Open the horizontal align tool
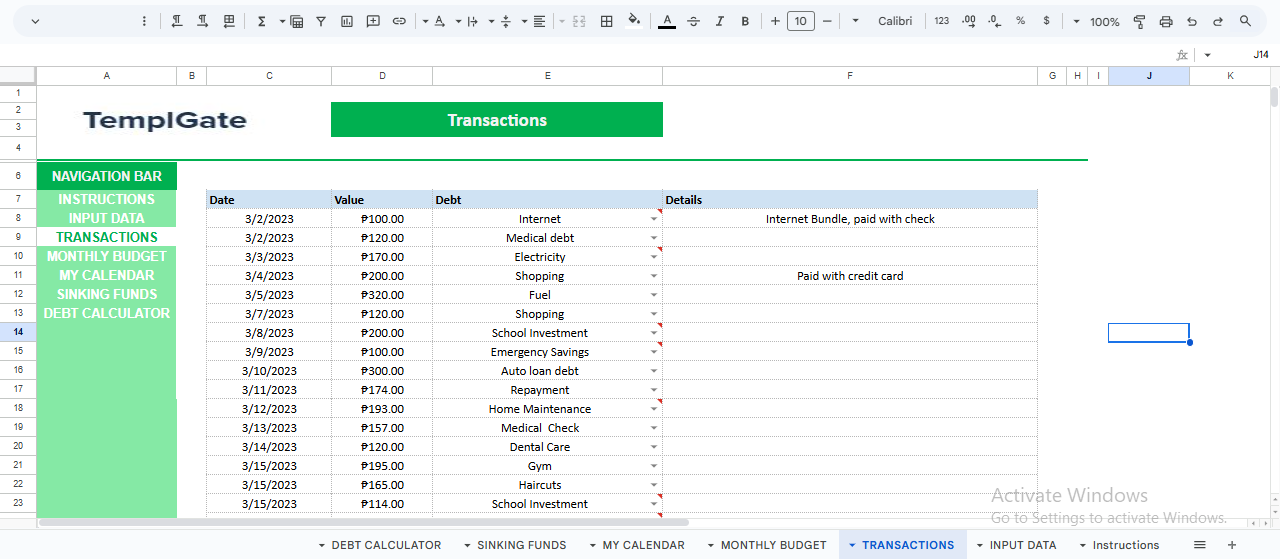 (x=540, y=21)
